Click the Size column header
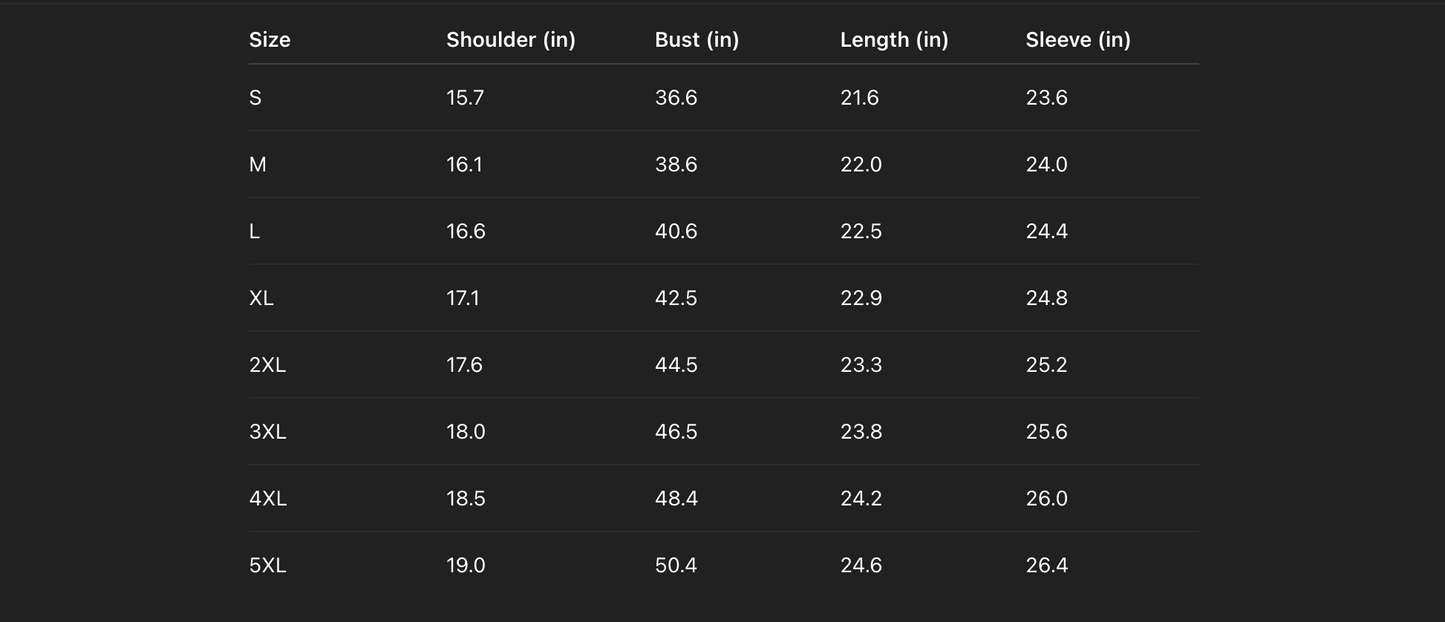The image size is (1445, 622). 270,40
